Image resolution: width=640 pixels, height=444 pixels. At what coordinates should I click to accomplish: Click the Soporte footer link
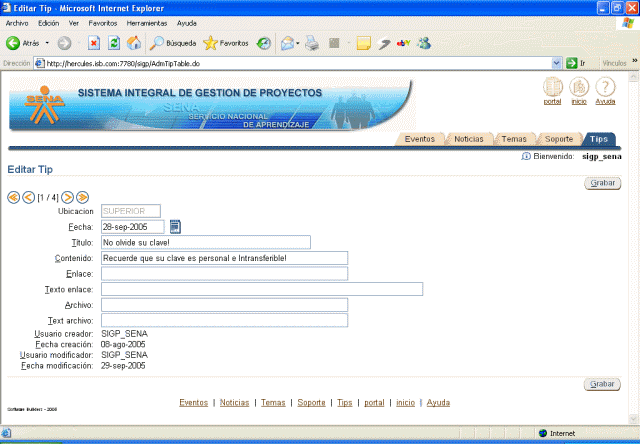point(311,403)
